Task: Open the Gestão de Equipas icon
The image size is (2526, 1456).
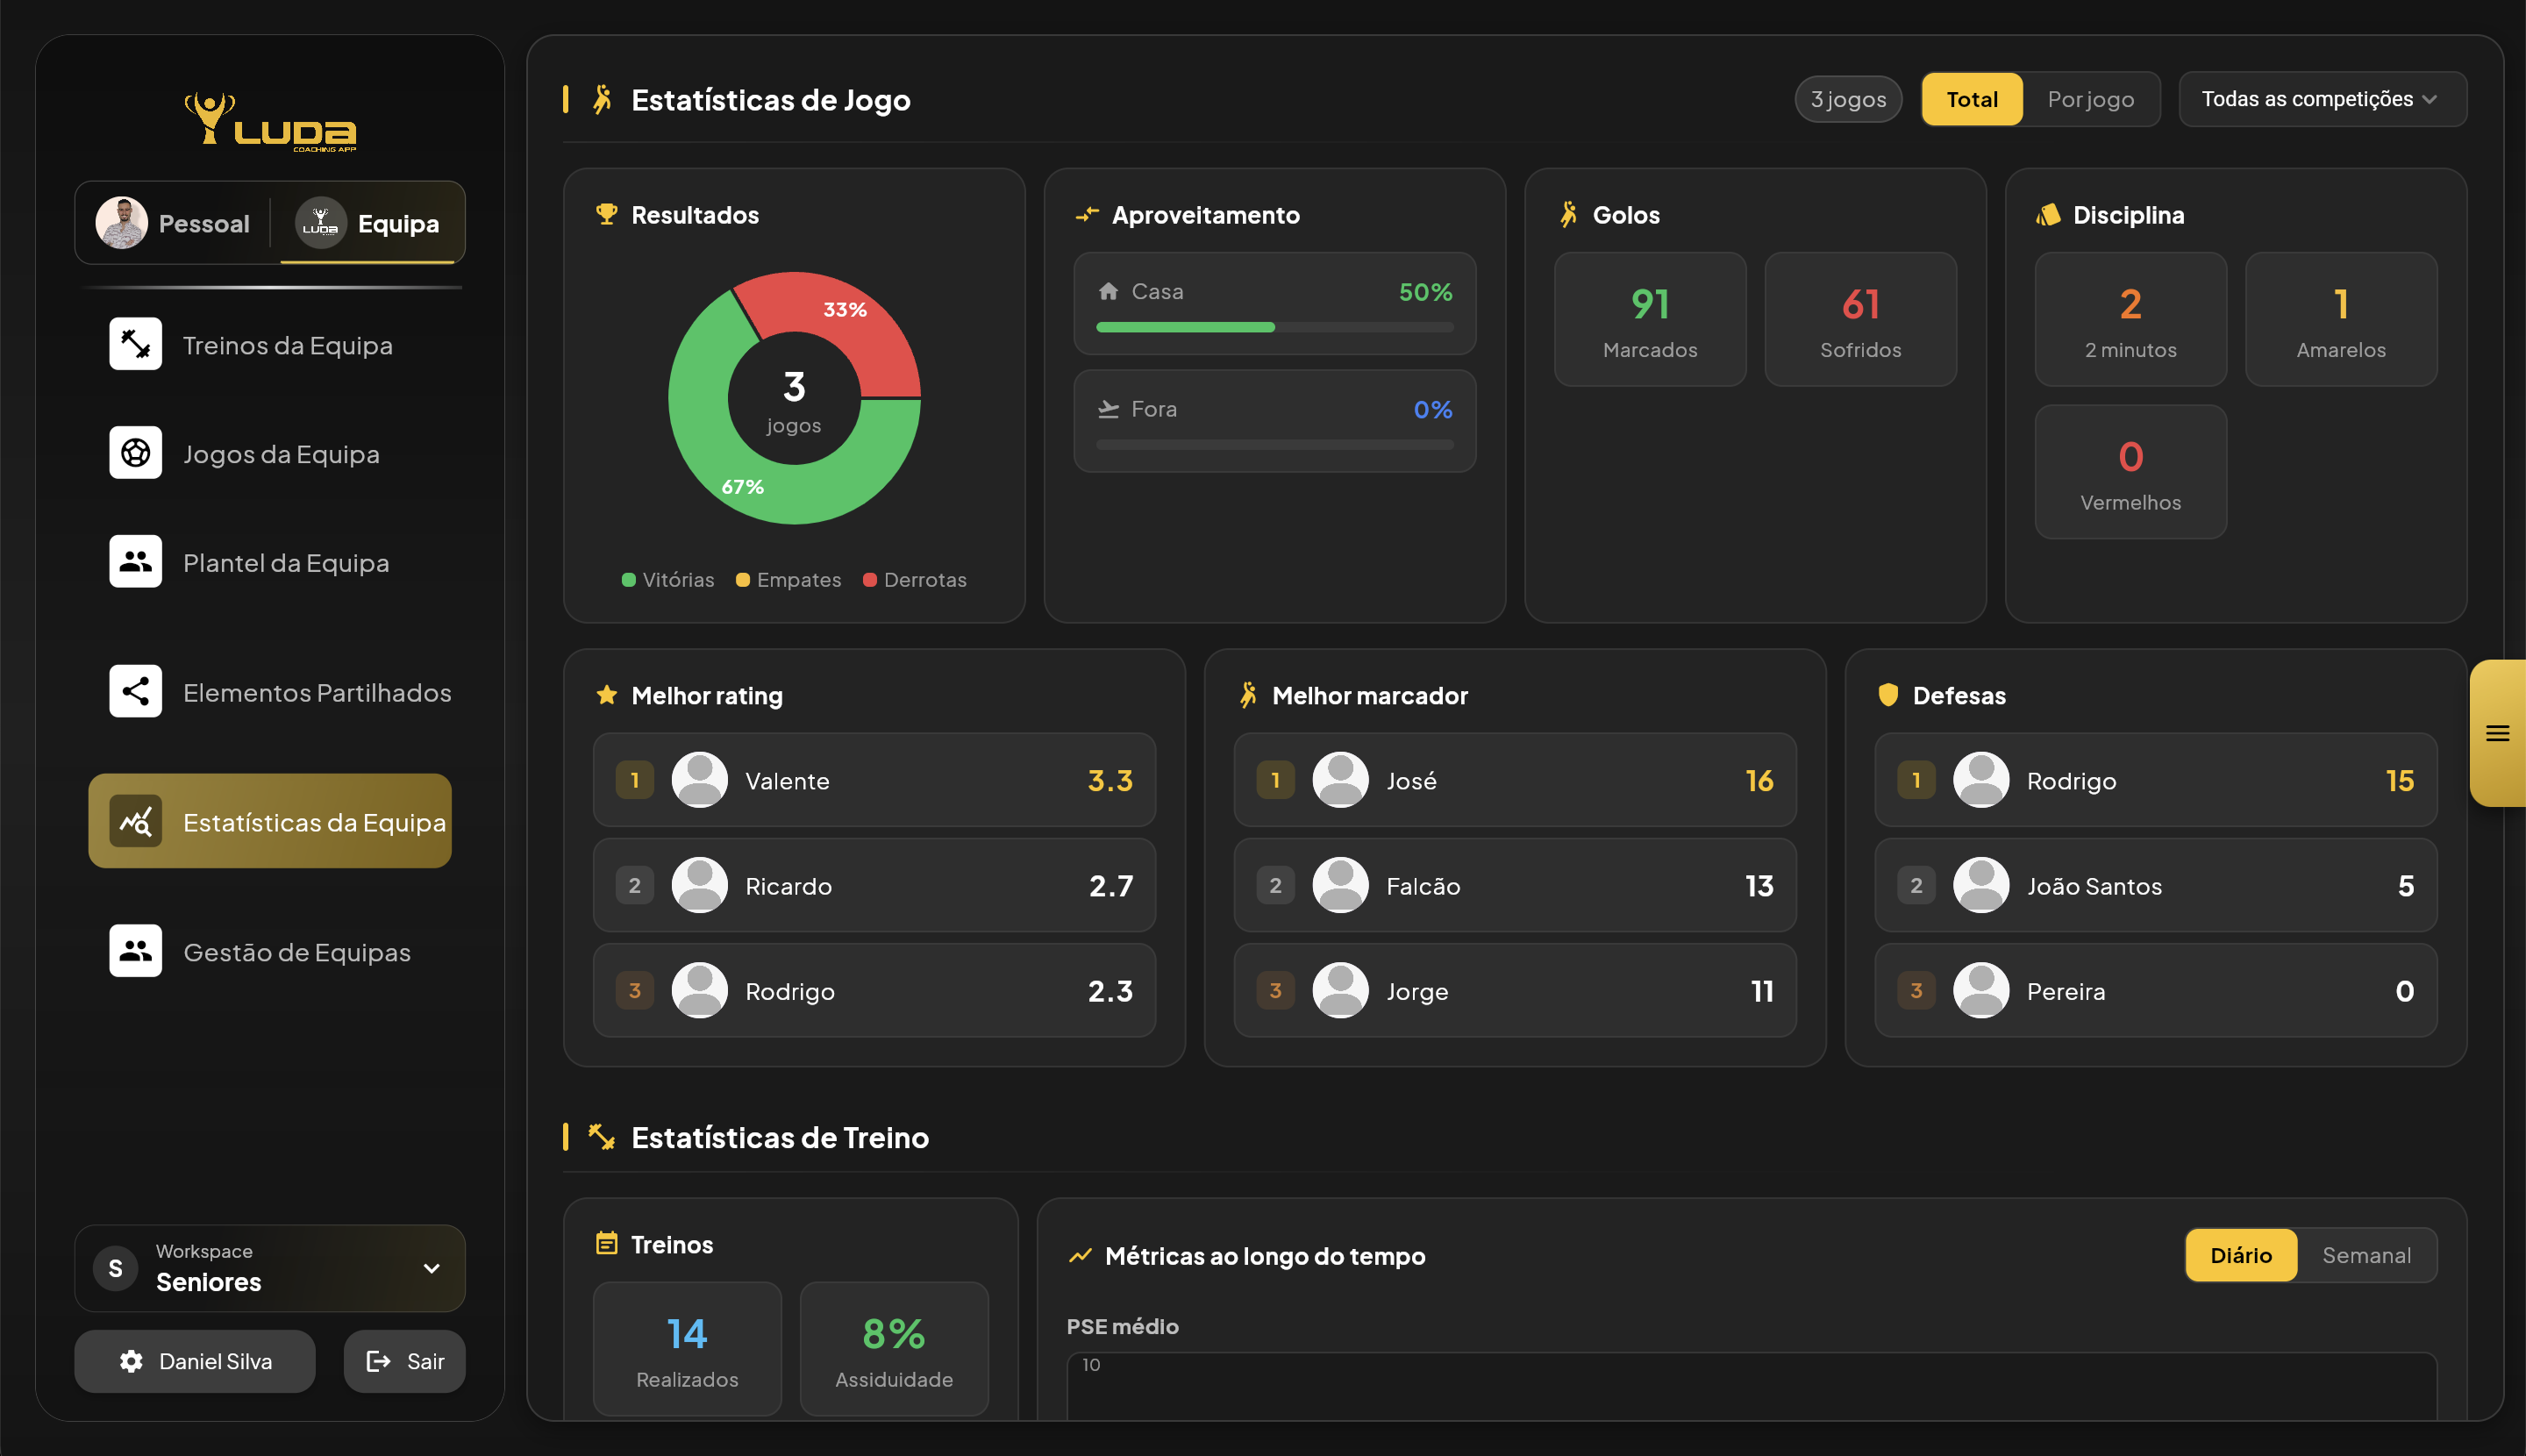Action: coord(135,951)
